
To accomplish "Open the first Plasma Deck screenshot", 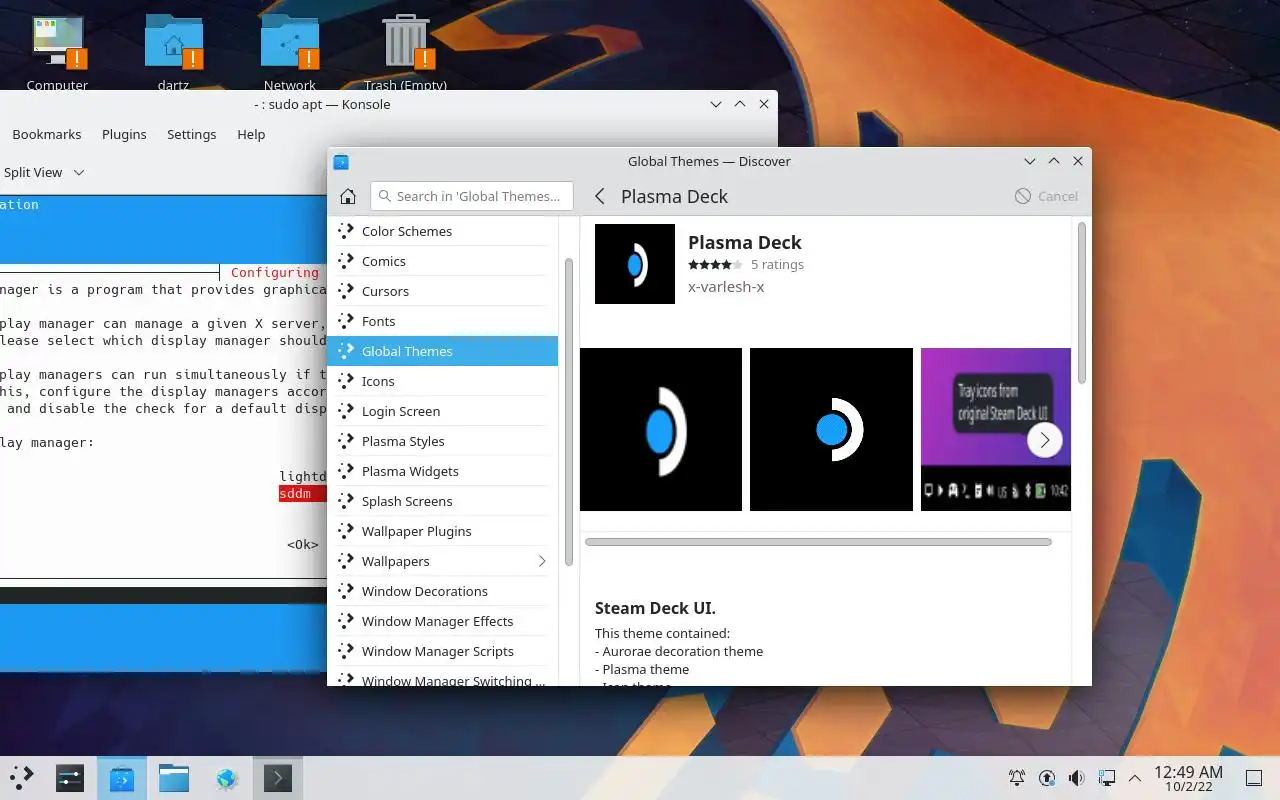I will click(661, 429).
